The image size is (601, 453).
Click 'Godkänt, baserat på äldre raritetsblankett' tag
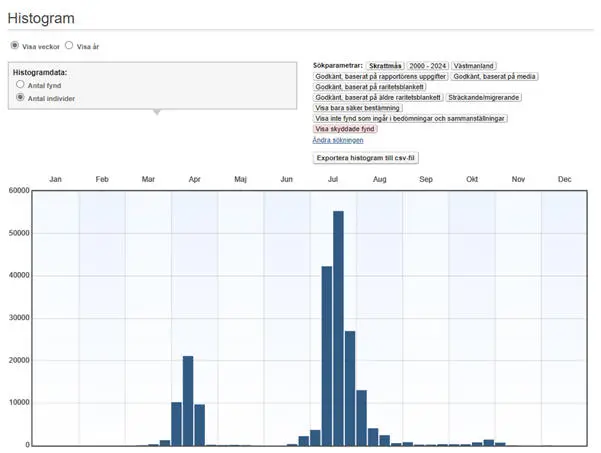tap(378, 98)
